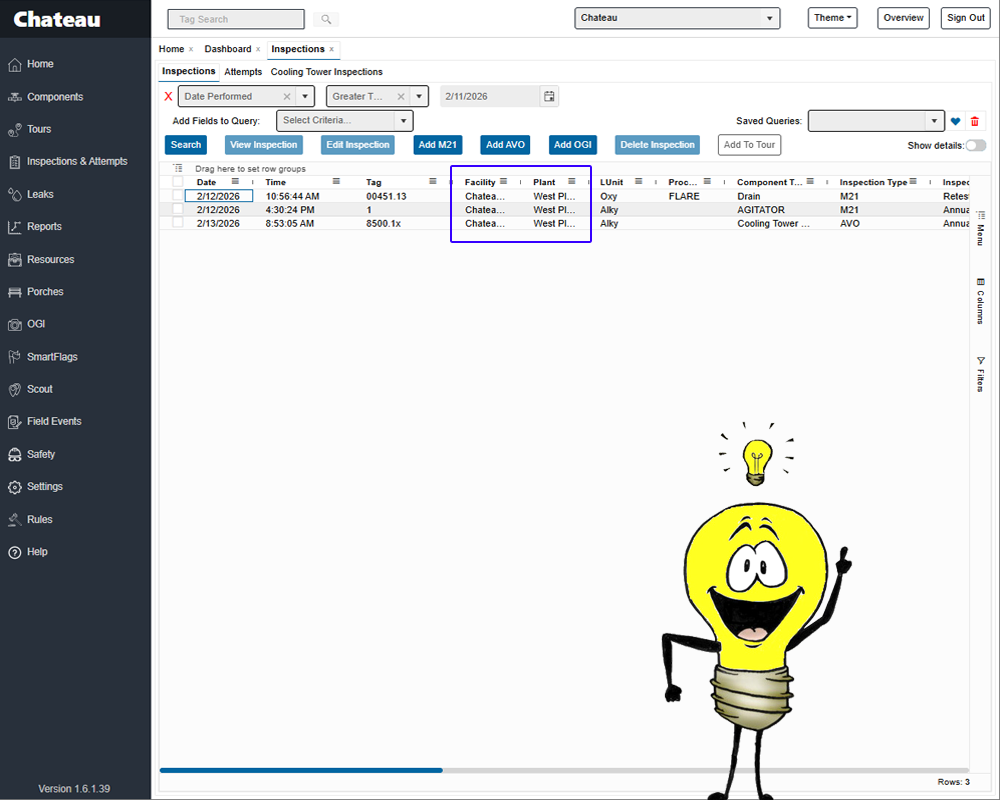Open the calendar picker beside the date filter
The width and height of the screenshot is (1000, 800).
pyautogui.click(x=549, y=96)
